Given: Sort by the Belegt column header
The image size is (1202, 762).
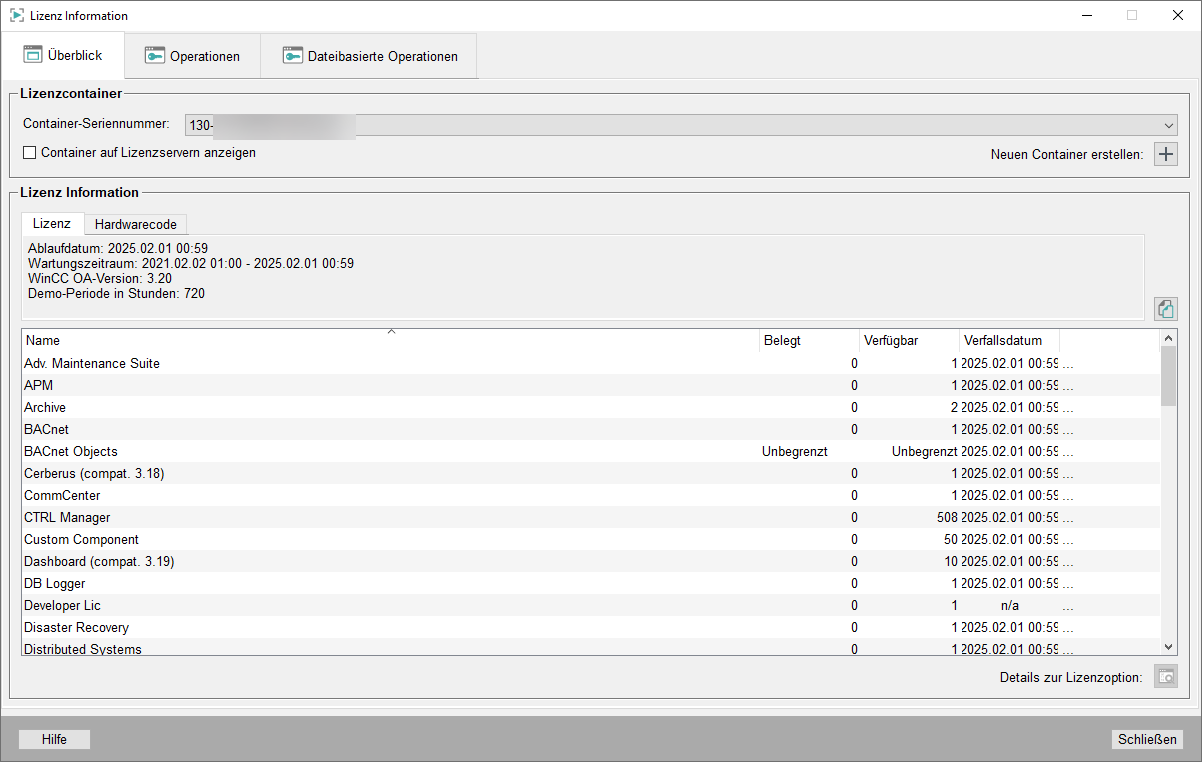Looking at the screenshot, I should tap(810, 340).
